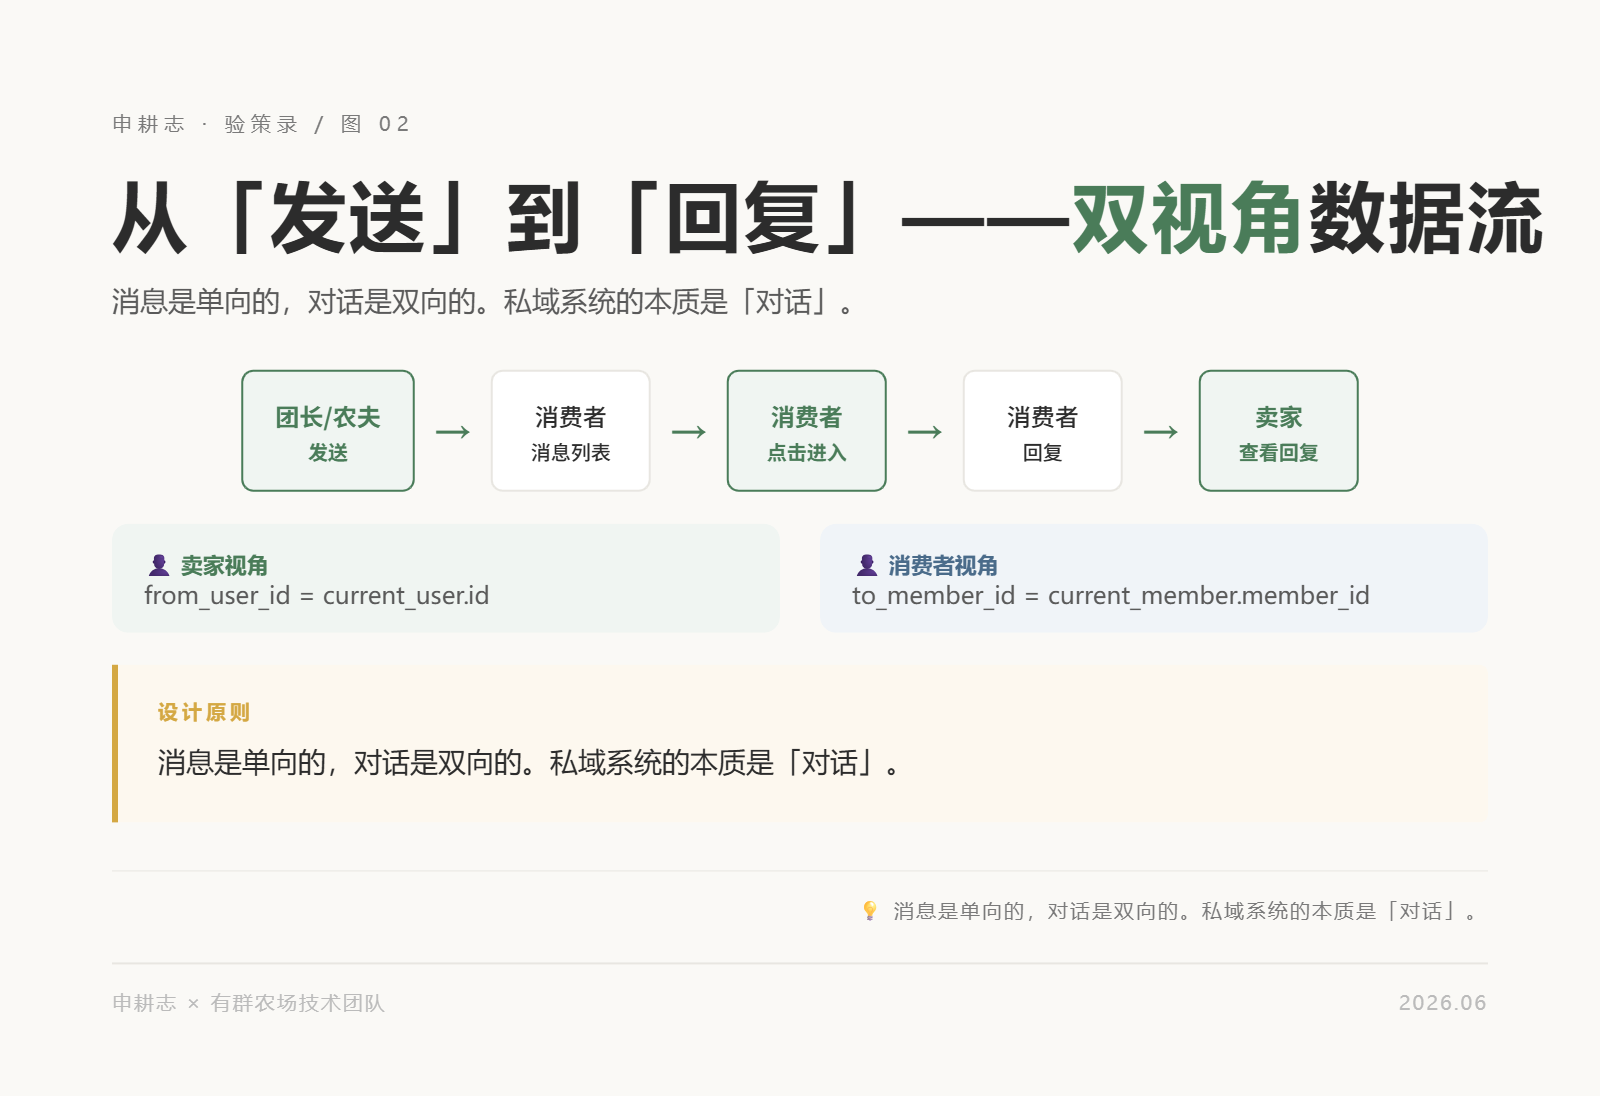Image resolution: width=1600 pixels, height=1096 pixels.
Task: Click the 设计原则 label
Action: tap(204, 712)
